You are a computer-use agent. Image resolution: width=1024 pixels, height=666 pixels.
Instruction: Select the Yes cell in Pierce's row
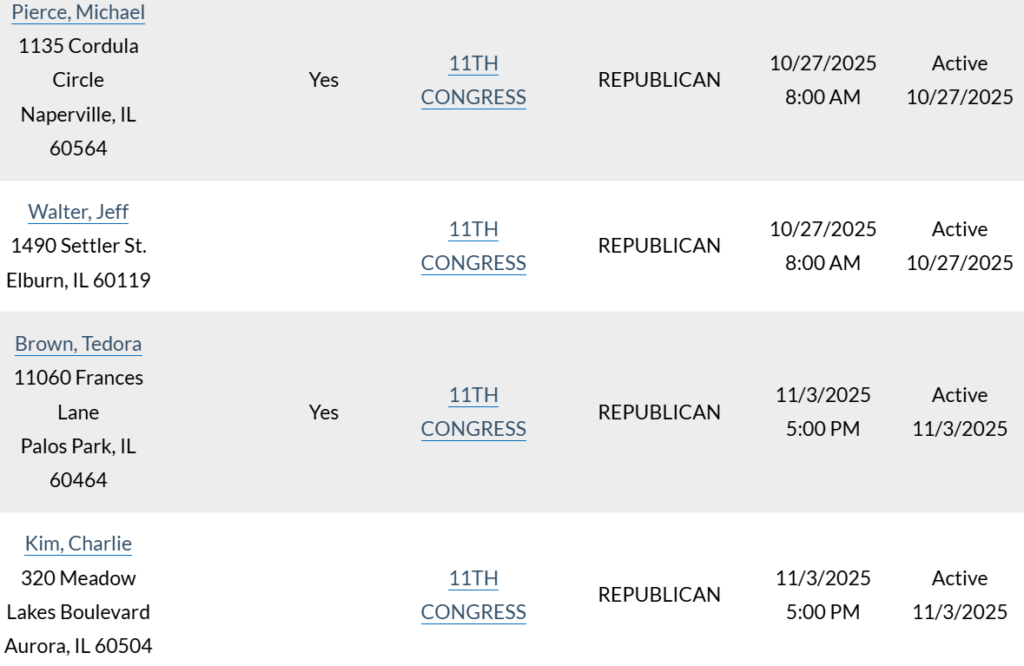tap(323, 79)
